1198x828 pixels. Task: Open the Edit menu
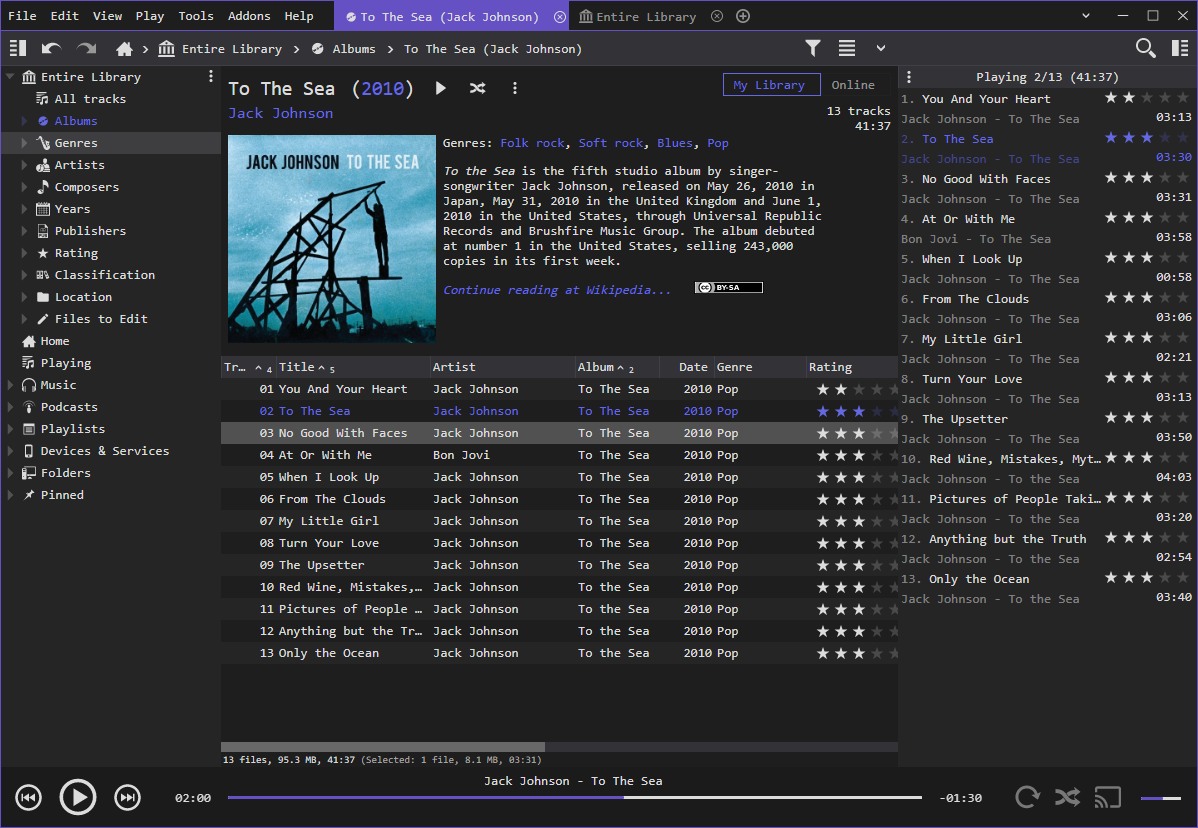pos(64,16)
